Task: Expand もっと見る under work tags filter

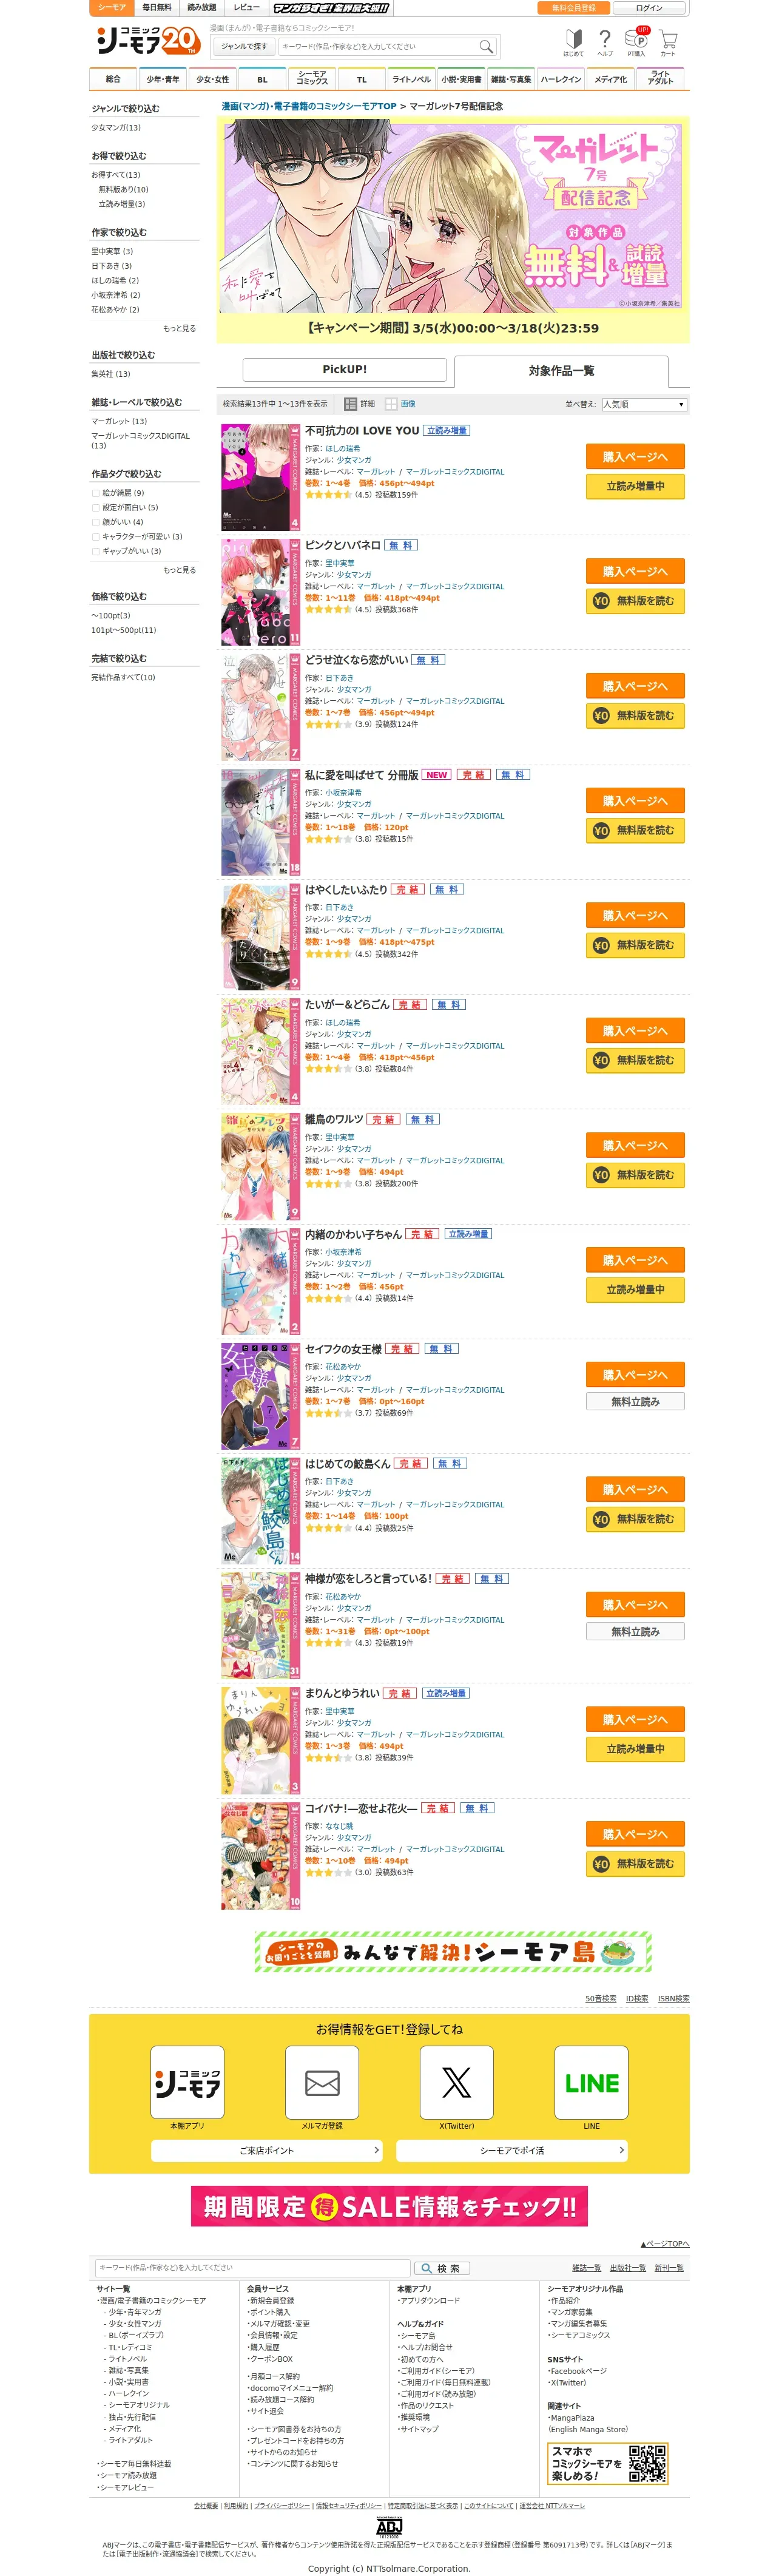Action: pyautogui.click(x=180, y=570)
